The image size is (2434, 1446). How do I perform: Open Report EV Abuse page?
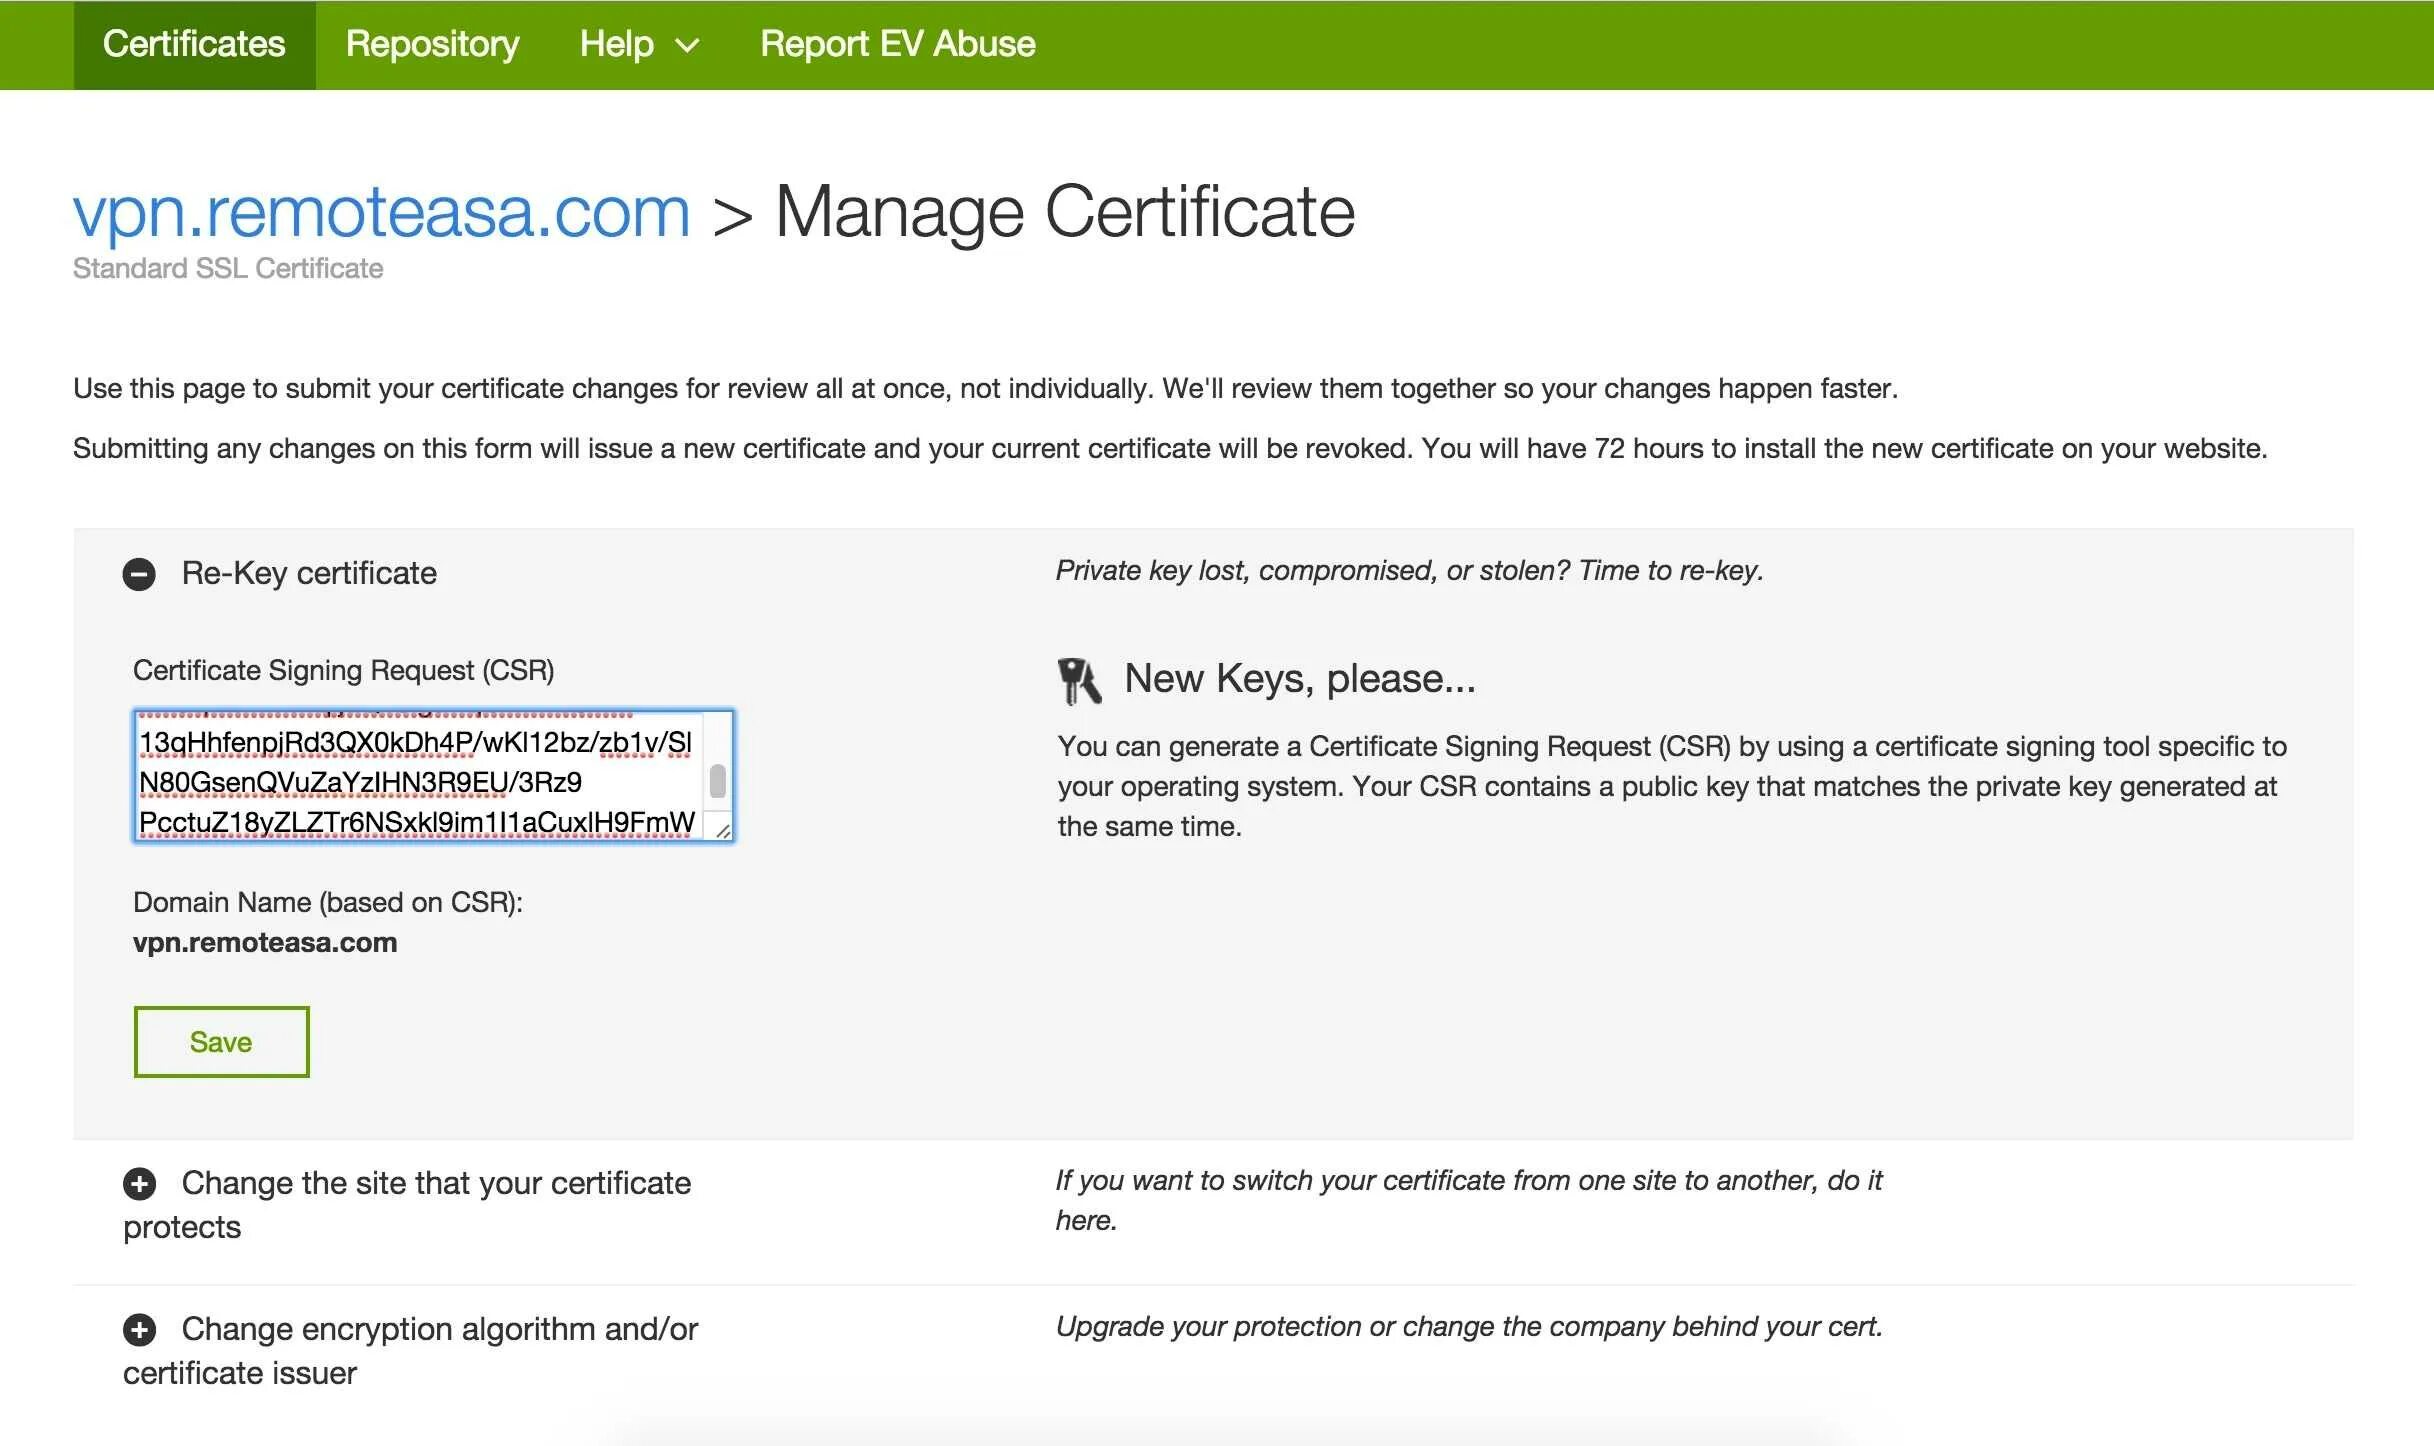click(x=897, y=45)
